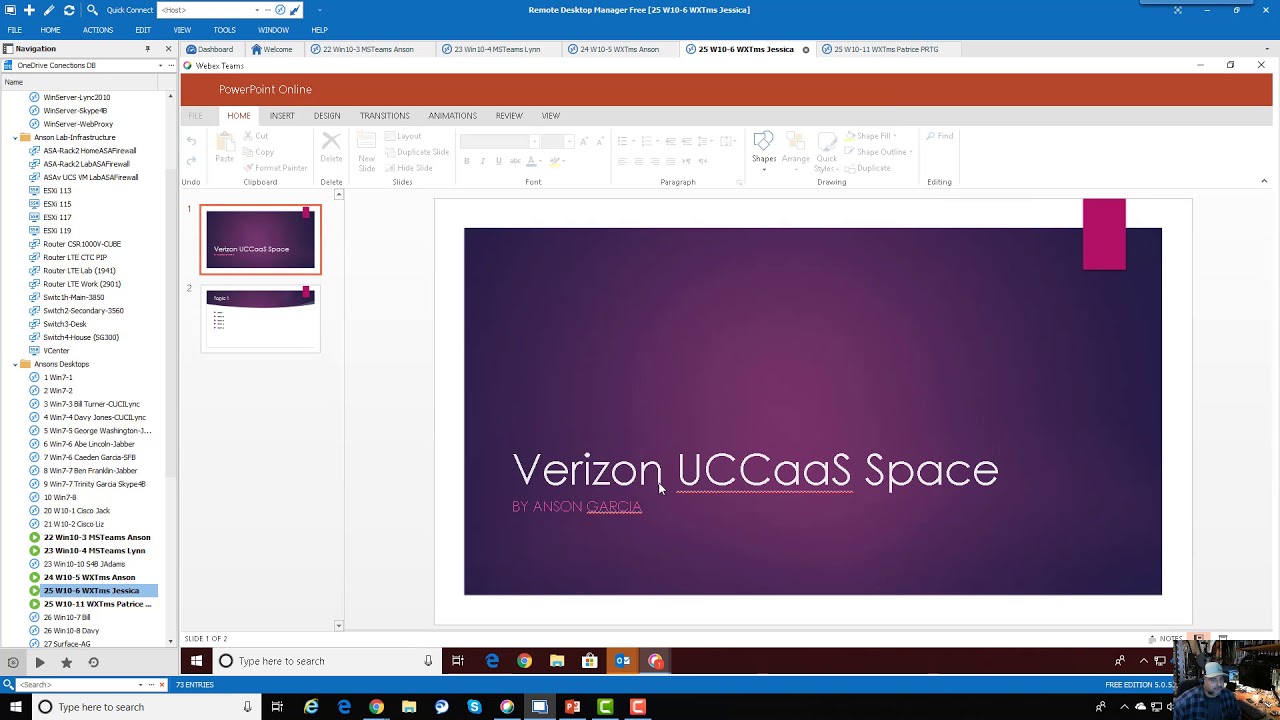Open PowerPoint HOME ribbon tab
The image size is (1280, 720).
238,115
